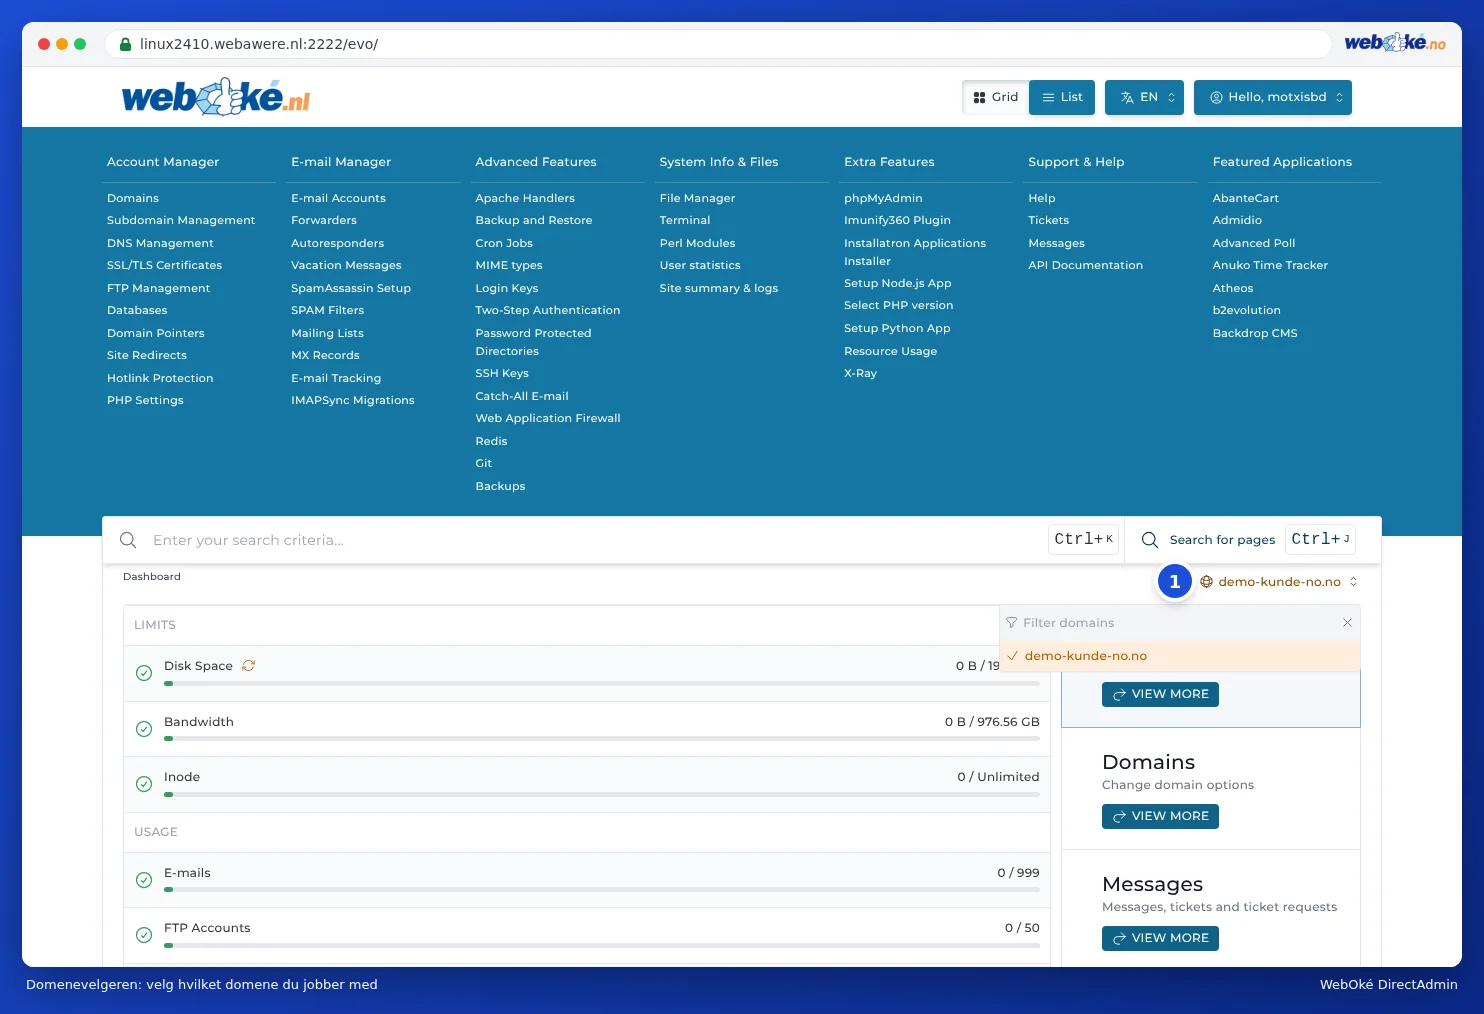The image size is (1484, 1014).
Task: Click the Inode status check icon
Action: [x=144, y=784]
